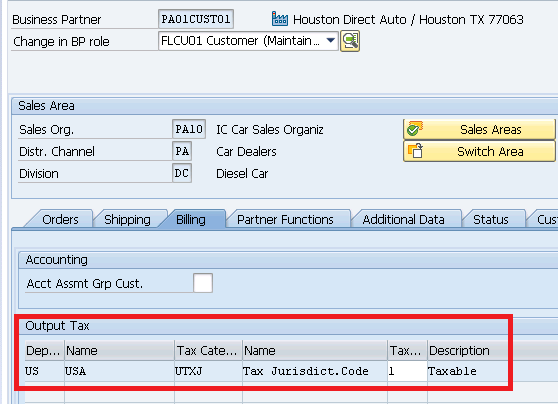Click the Sales Areas checkmark icon
The image size is (558, 404).
tap(414, 129)
